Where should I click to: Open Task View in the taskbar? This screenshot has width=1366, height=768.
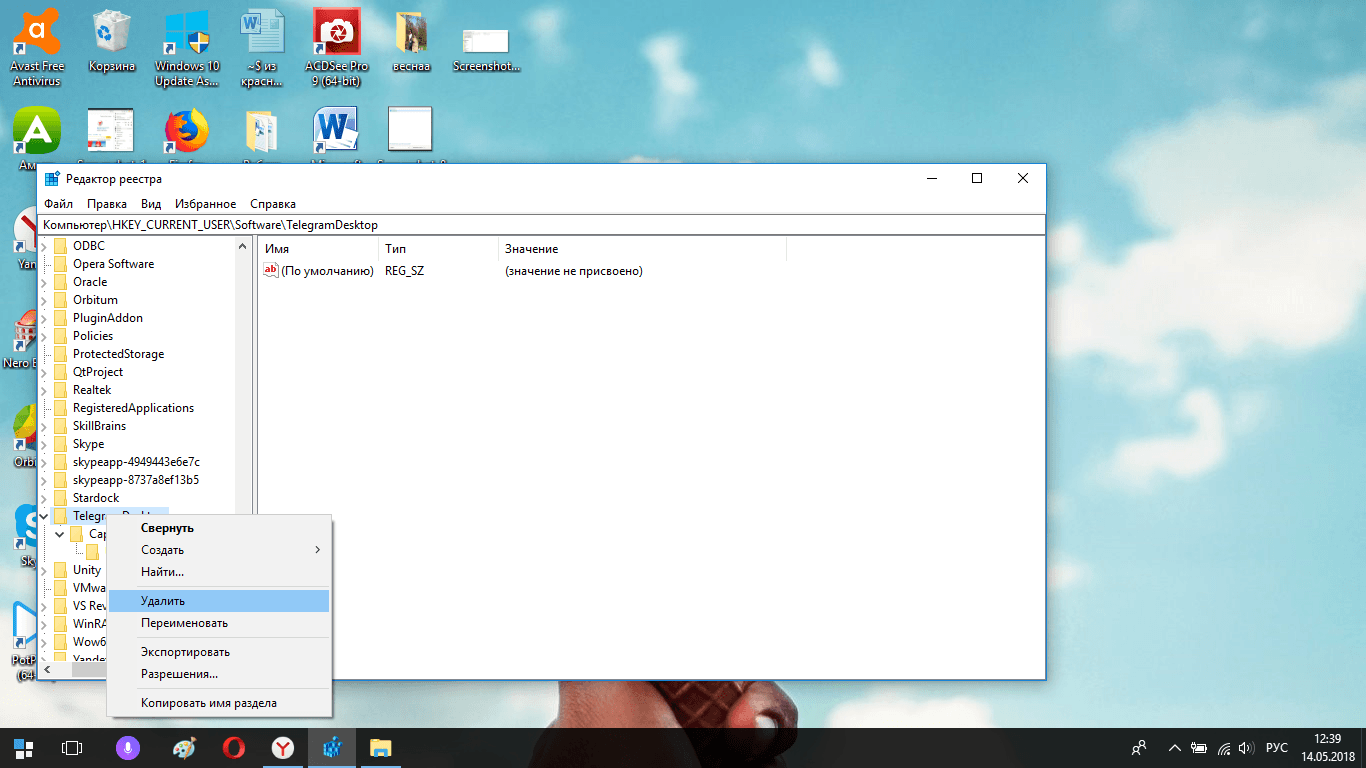pyautogui.click(x=71, y=747)
